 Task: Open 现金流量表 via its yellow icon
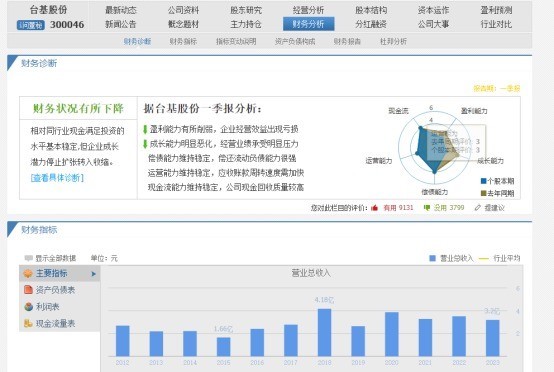point(28,323)
